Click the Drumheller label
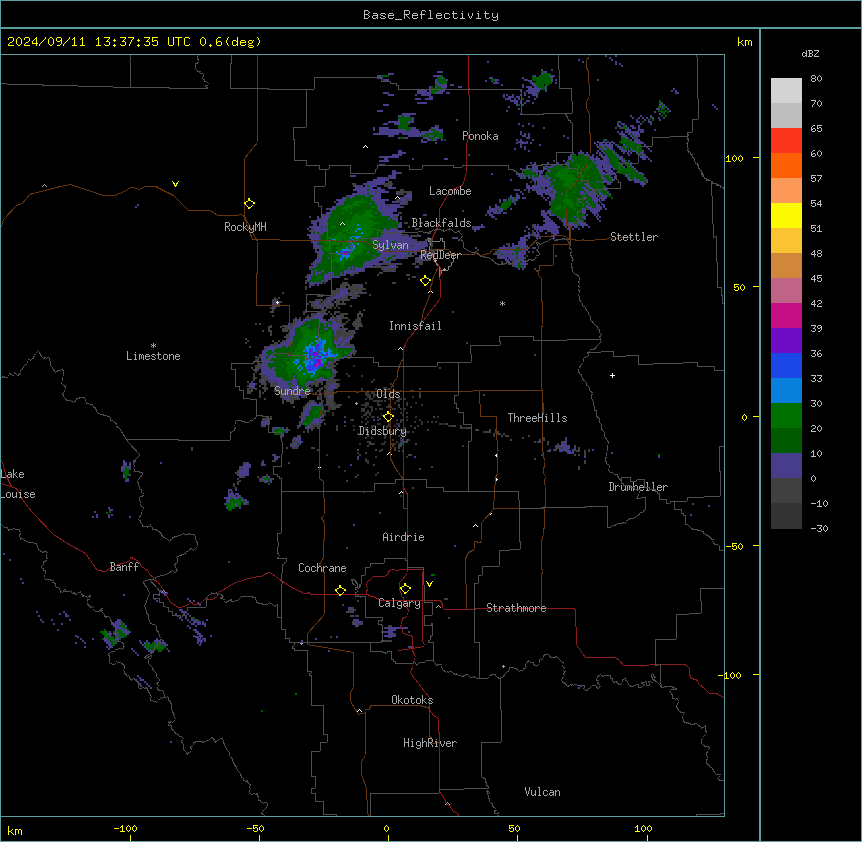Image resolution: width=862 pixels, height=842 pixels. [x=638, y=487]
